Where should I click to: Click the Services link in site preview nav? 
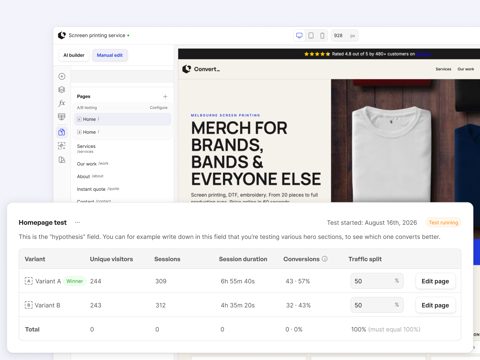(x=443, y=69)
